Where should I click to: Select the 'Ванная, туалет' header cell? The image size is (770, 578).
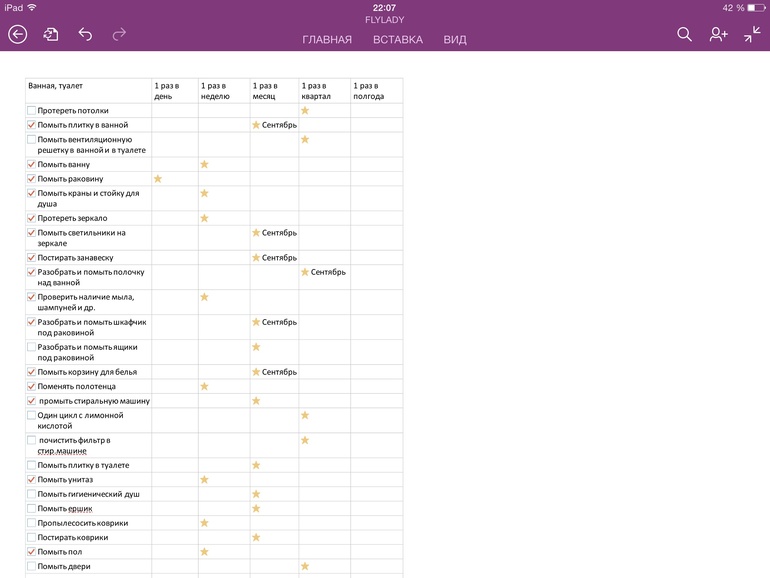[x=56, y=86]
